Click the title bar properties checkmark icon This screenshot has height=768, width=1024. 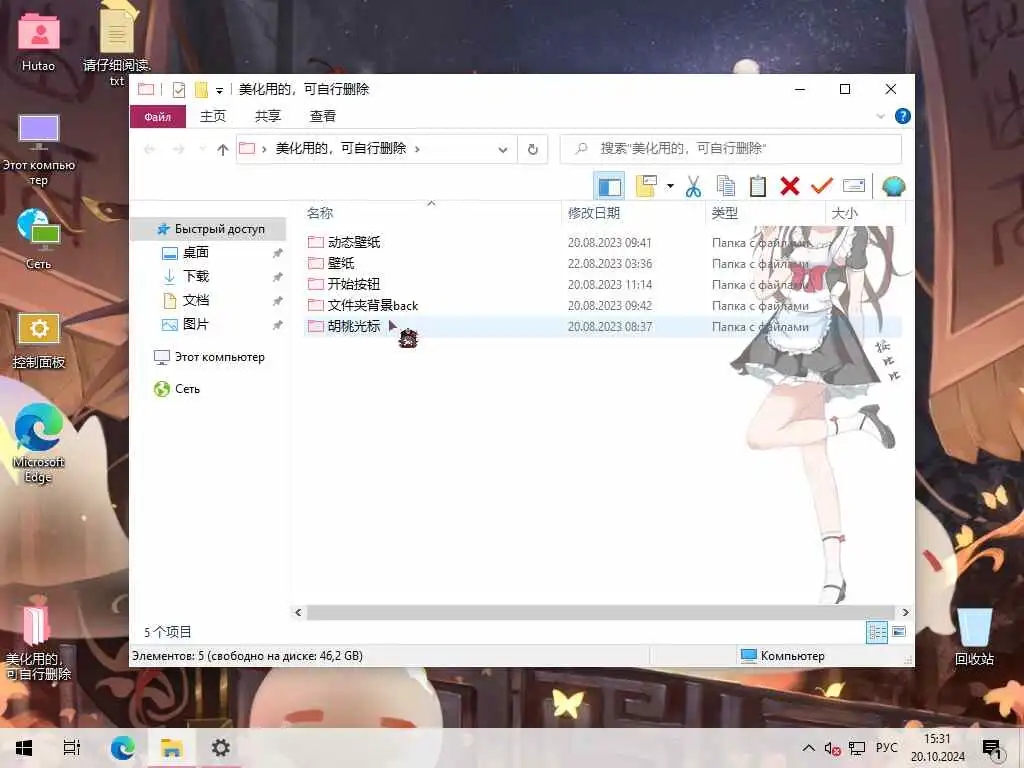tap(178, 89)
